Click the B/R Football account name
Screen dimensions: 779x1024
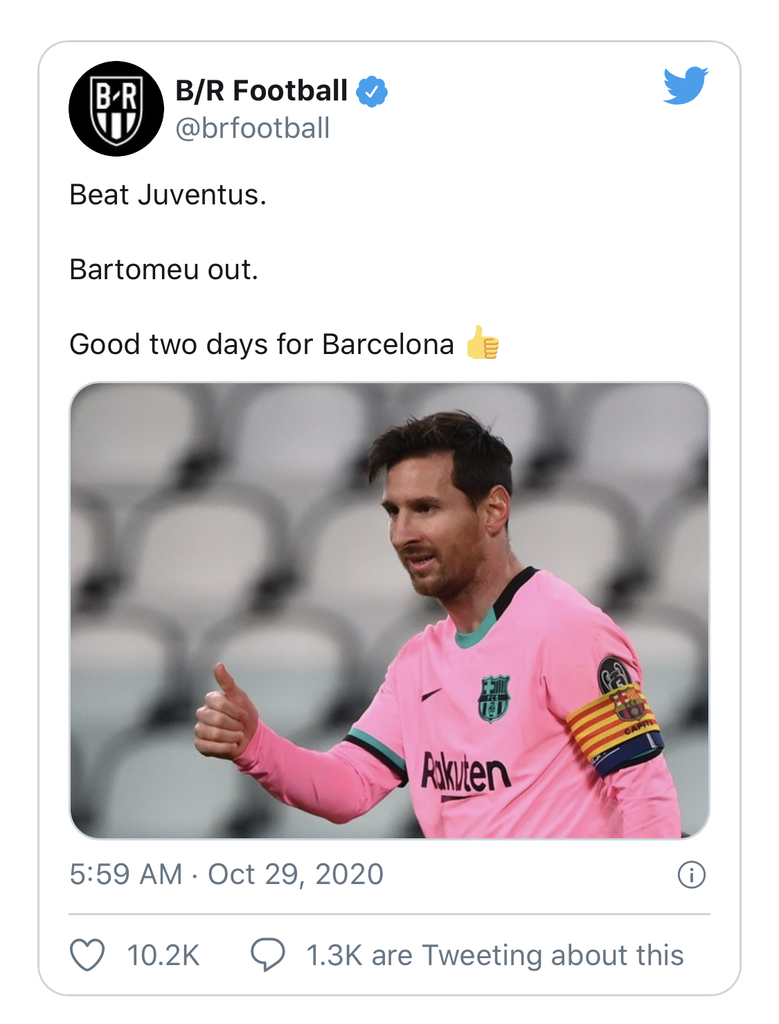pos(261,91)
